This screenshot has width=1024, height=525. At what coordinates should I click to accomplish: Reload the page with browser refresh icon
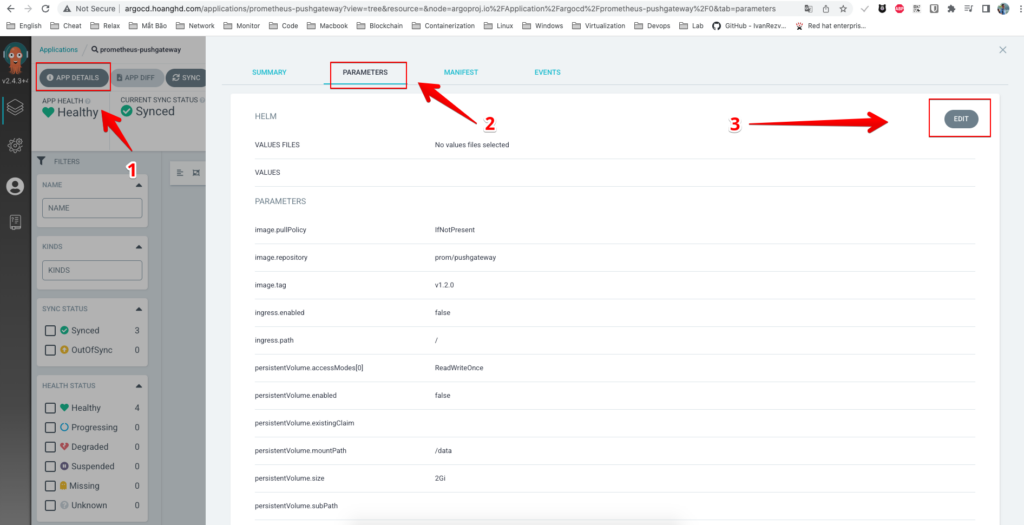[x=45, y=9]
